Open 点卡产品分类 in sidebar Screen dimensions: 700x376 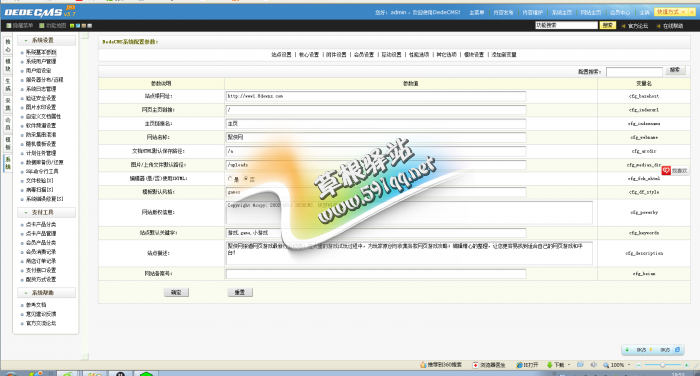click(x=41, y=225)
